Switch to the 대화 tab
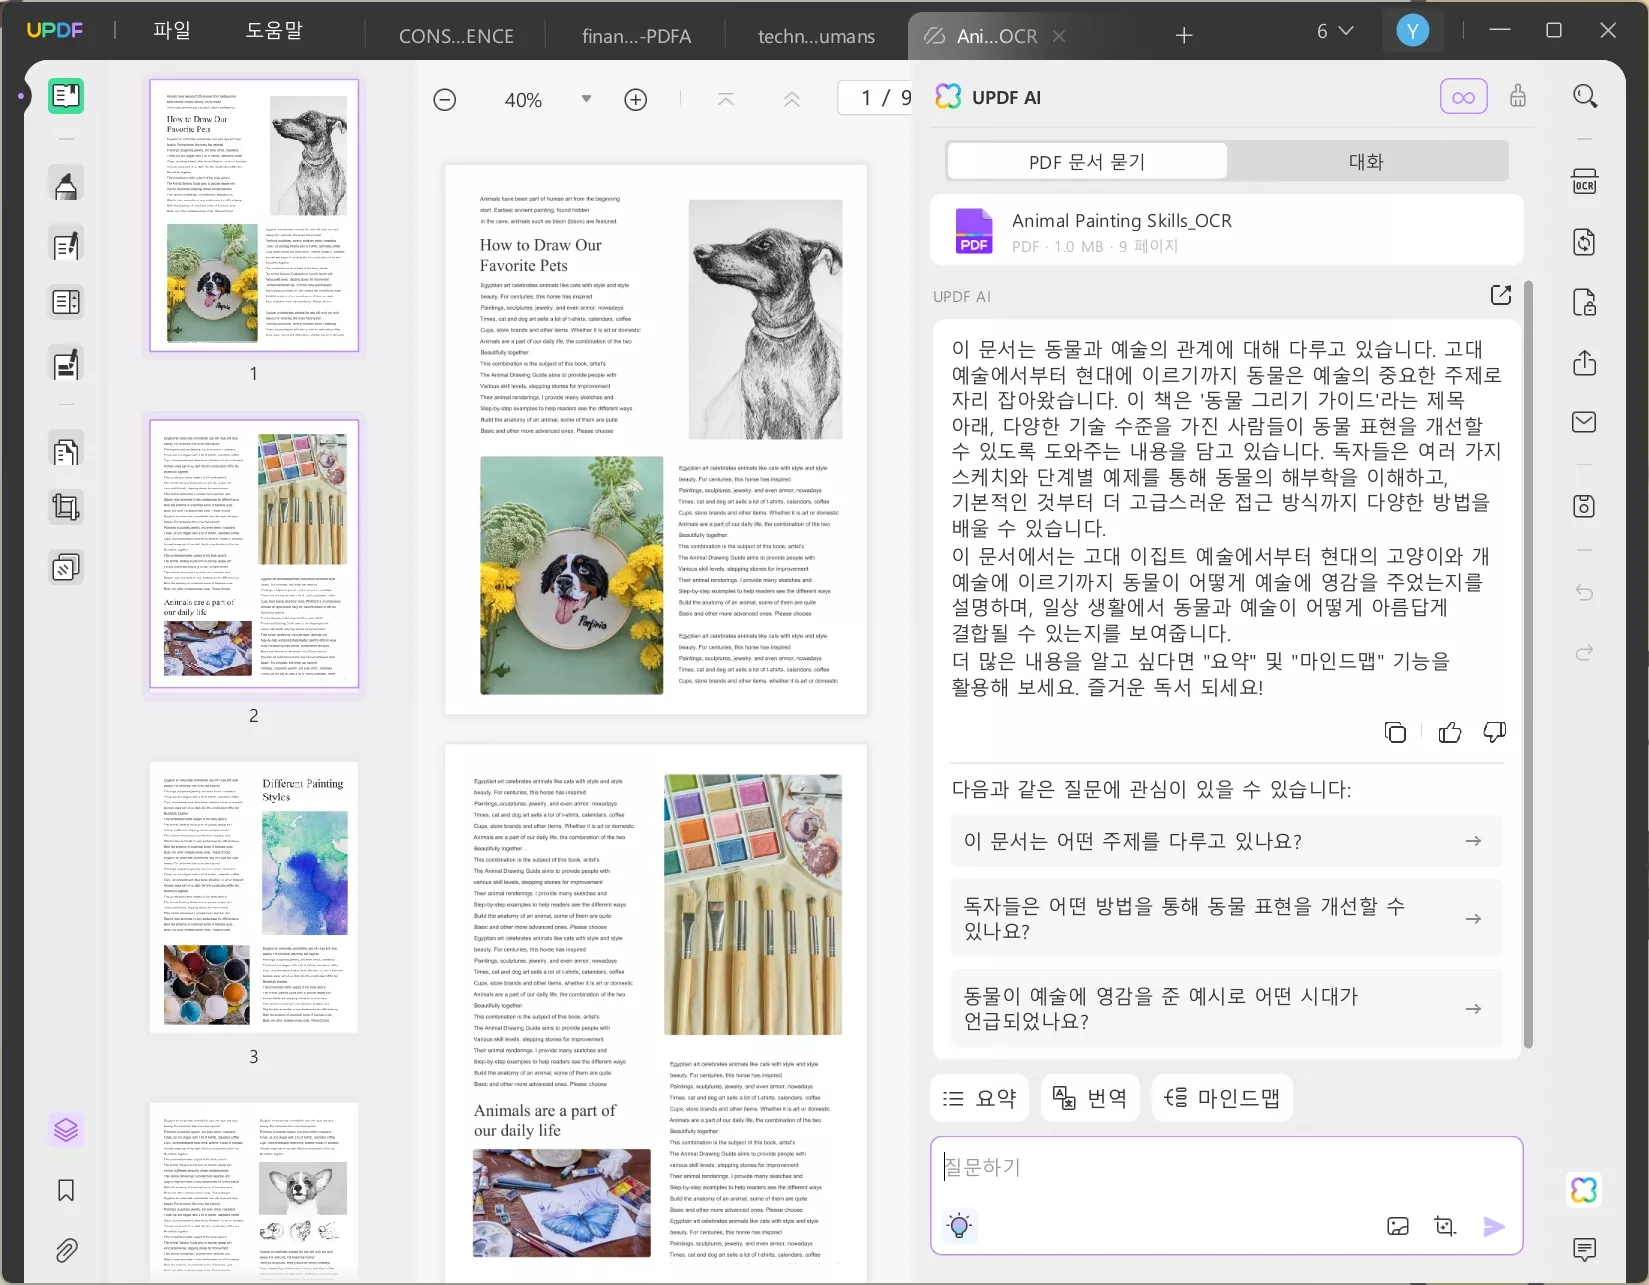Image resolution: width=1649 pixels, height=1285 pixels. pyautogui.click(x=1366, y=161)
